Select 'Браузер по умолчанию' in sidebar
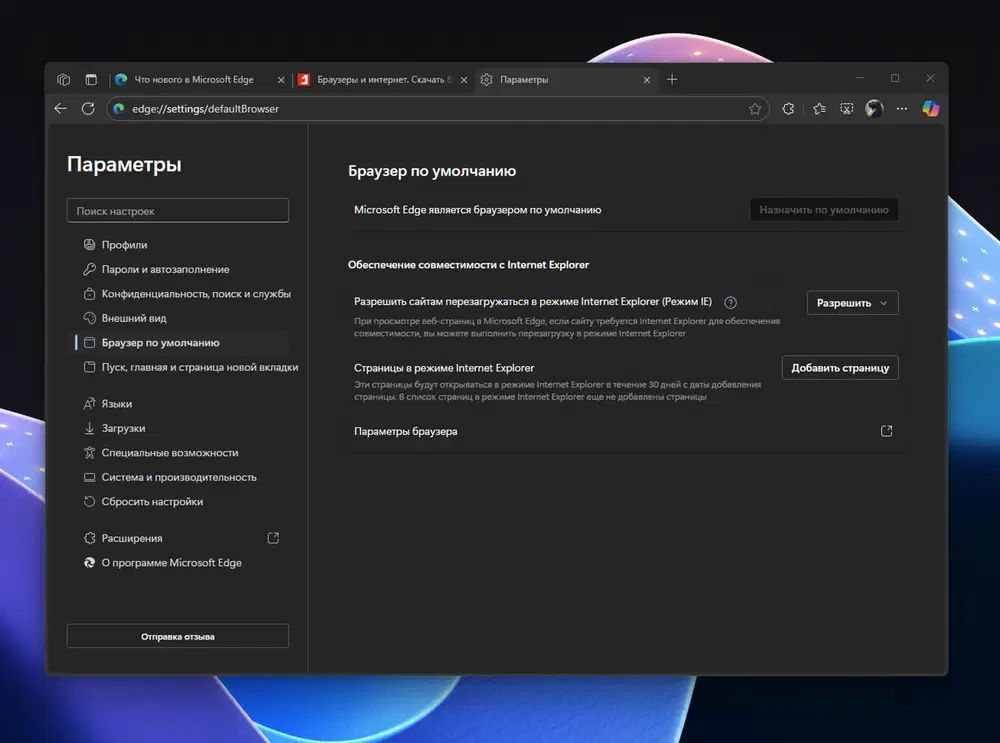The image size is (1000, 743). [179, 342]
